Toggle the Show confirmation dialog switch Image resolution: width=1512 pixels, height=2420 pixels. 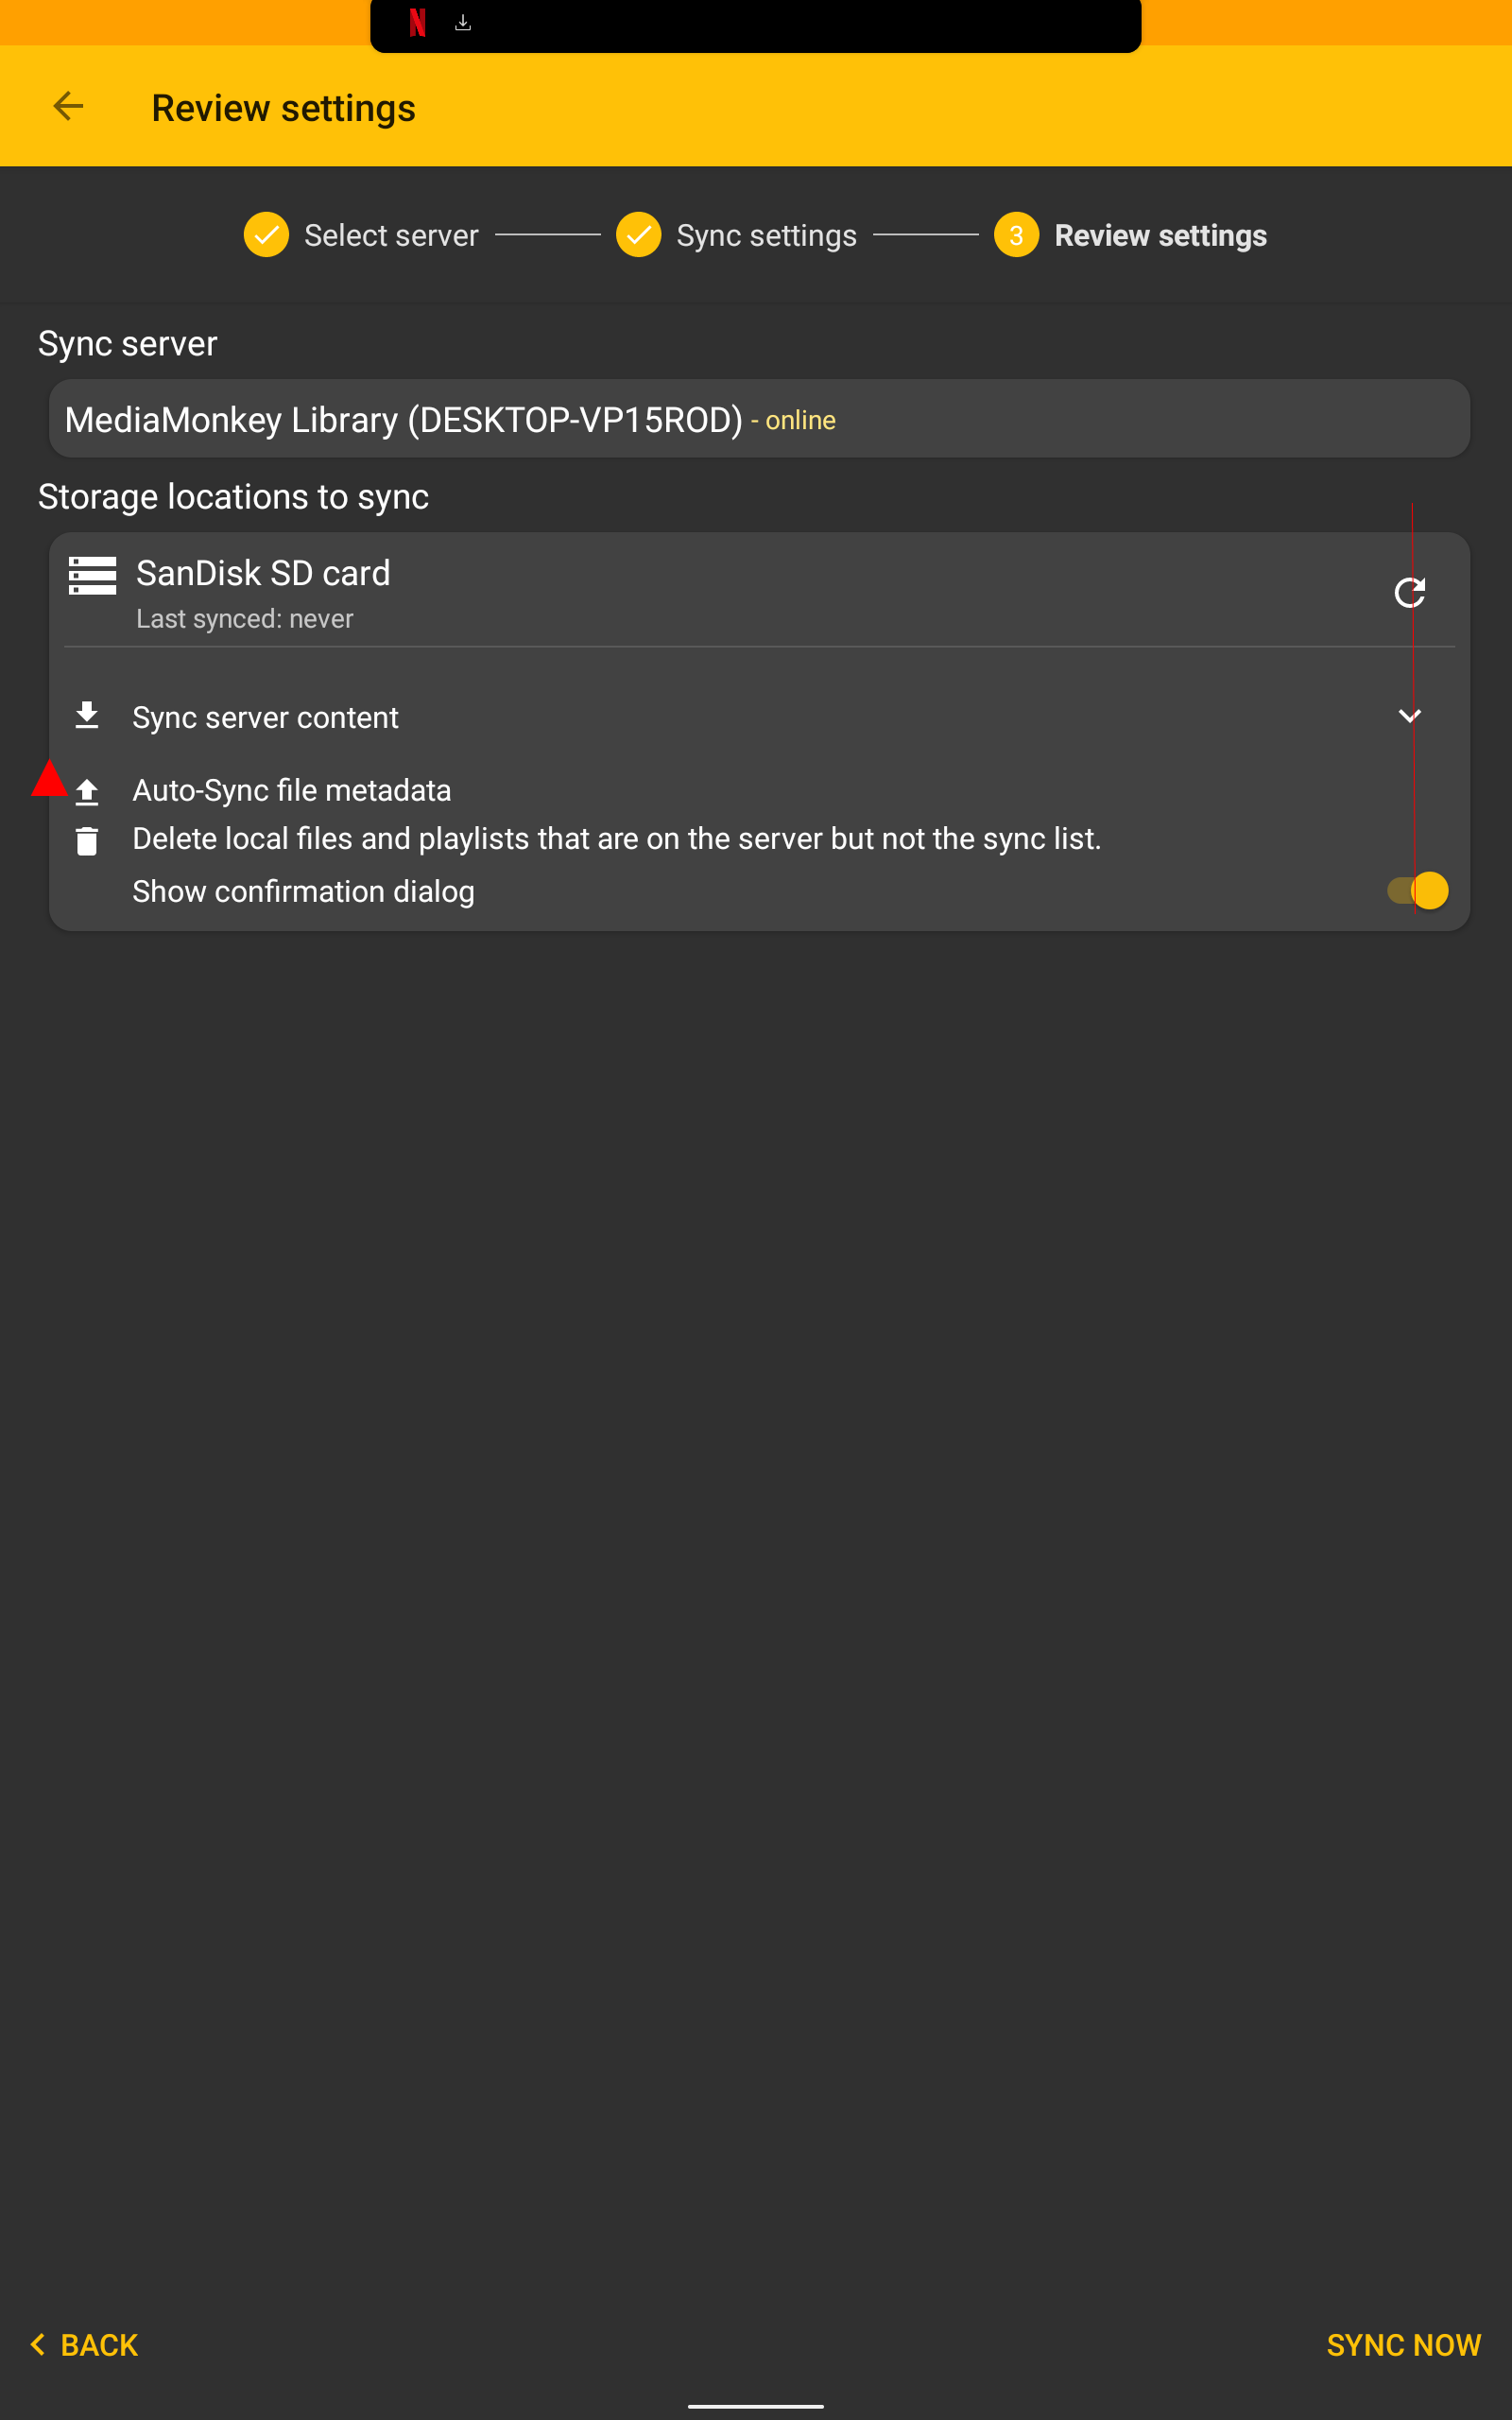coord(1417,890)
